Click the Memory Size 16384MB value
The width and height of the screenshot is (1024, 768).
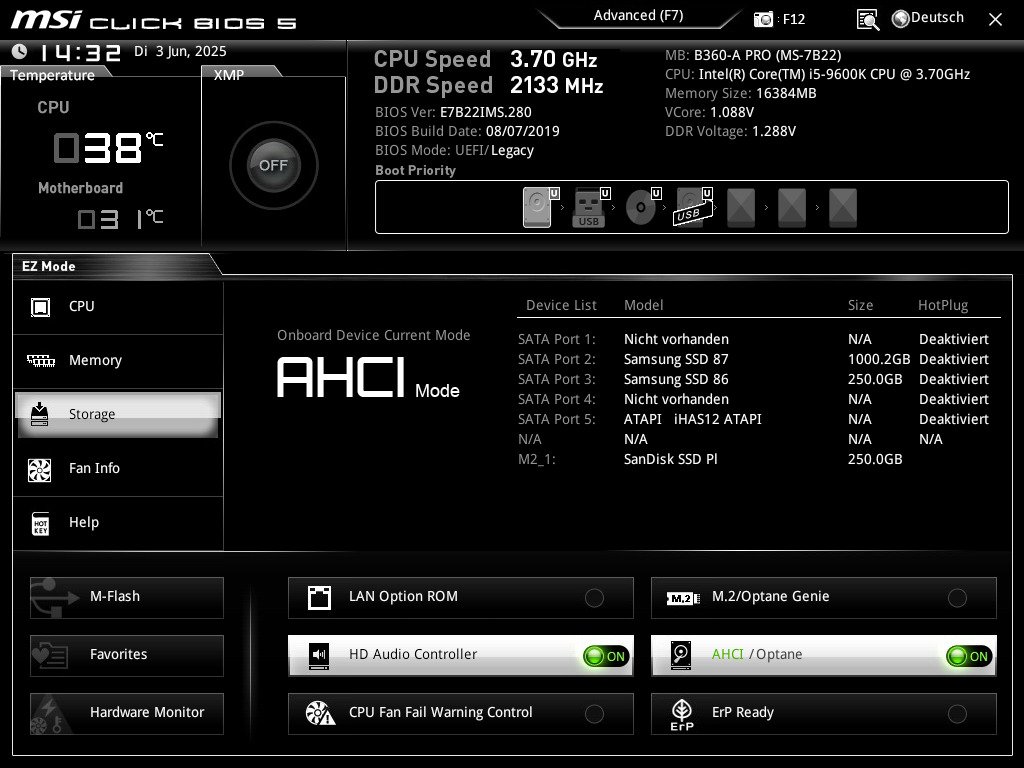click(786, 93)
